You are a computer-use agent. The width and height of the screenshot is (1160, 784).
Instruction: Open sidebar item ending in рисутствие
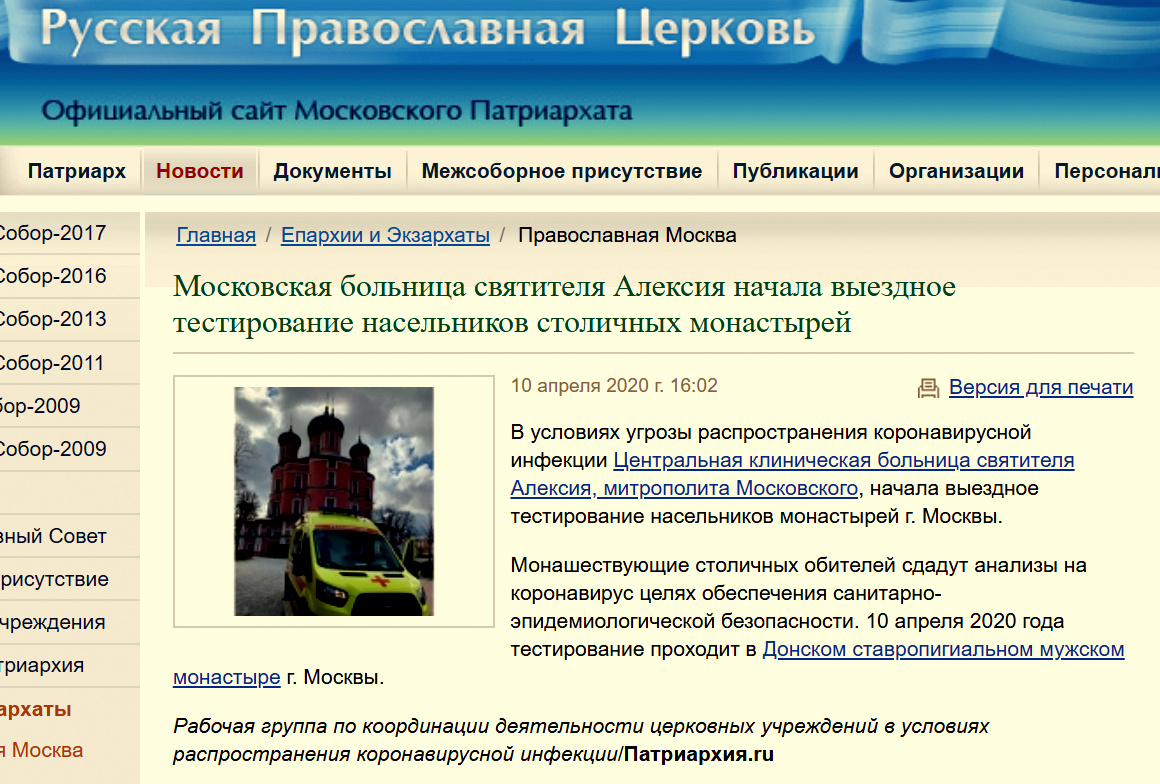pos(55,579)
